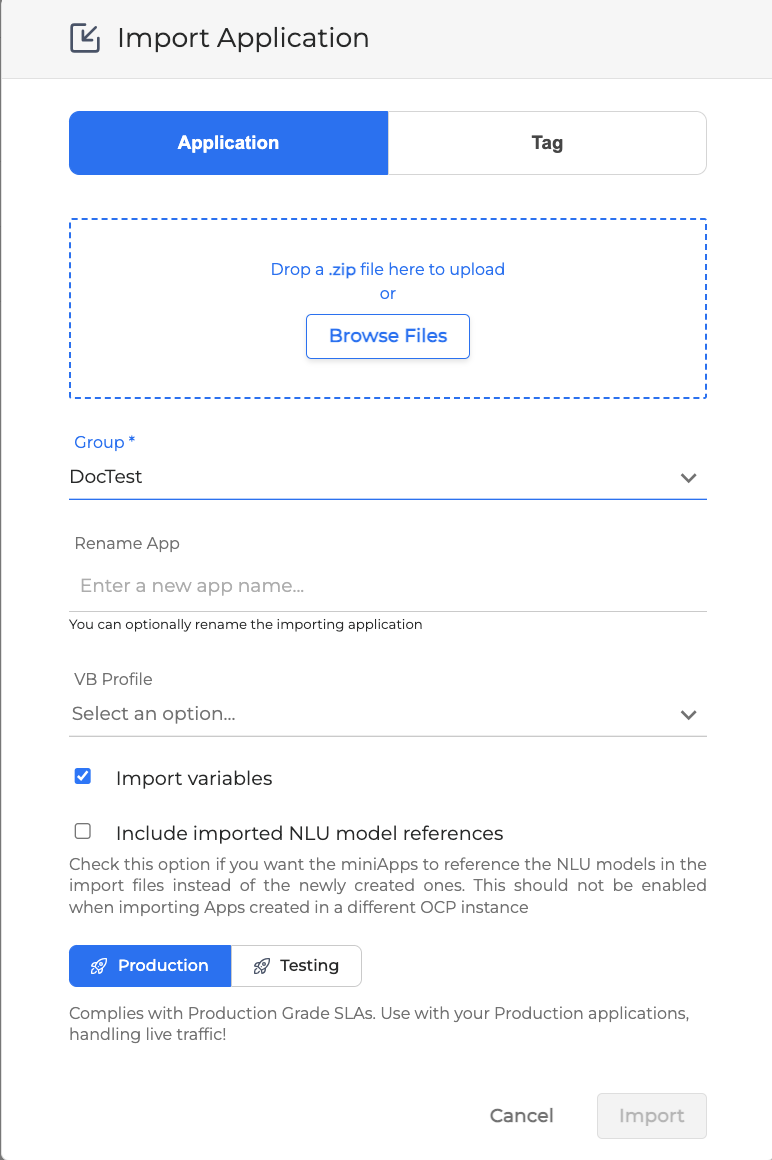
Task: Switch to the Tag tab
Action: click(x=547, y=142)
